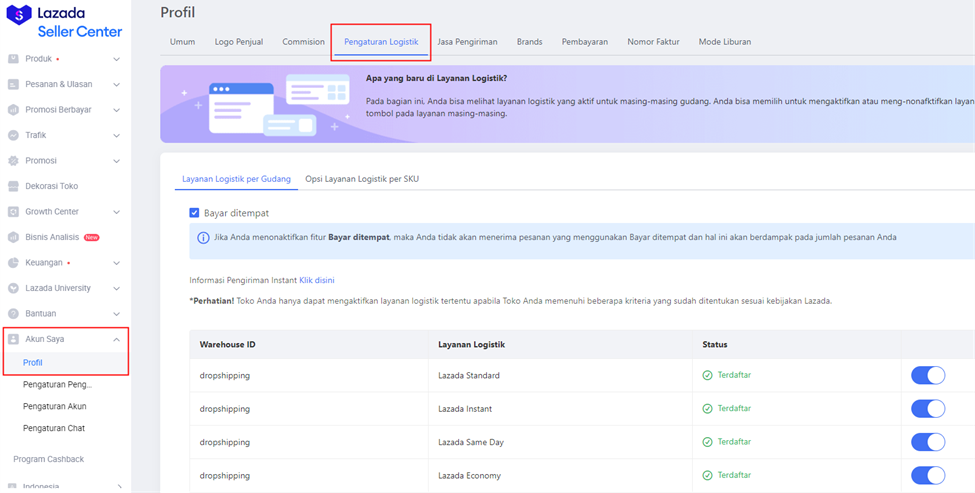Select Layanan Logistik per Gudang sub-tab

coord(236,179)
